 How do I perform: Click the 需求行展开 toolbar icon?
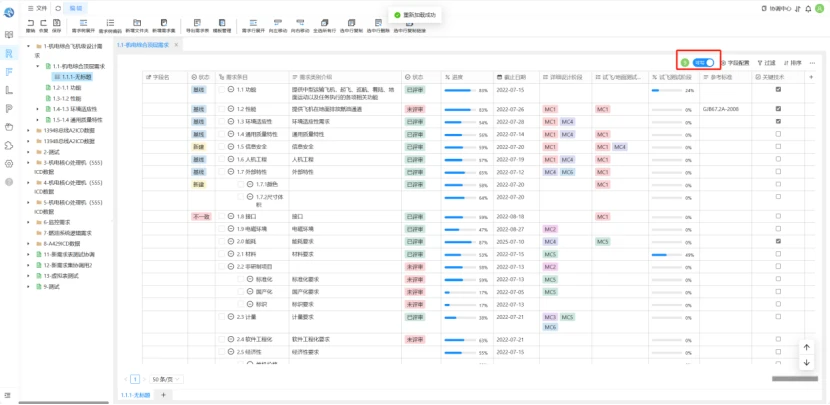point(253,23)
